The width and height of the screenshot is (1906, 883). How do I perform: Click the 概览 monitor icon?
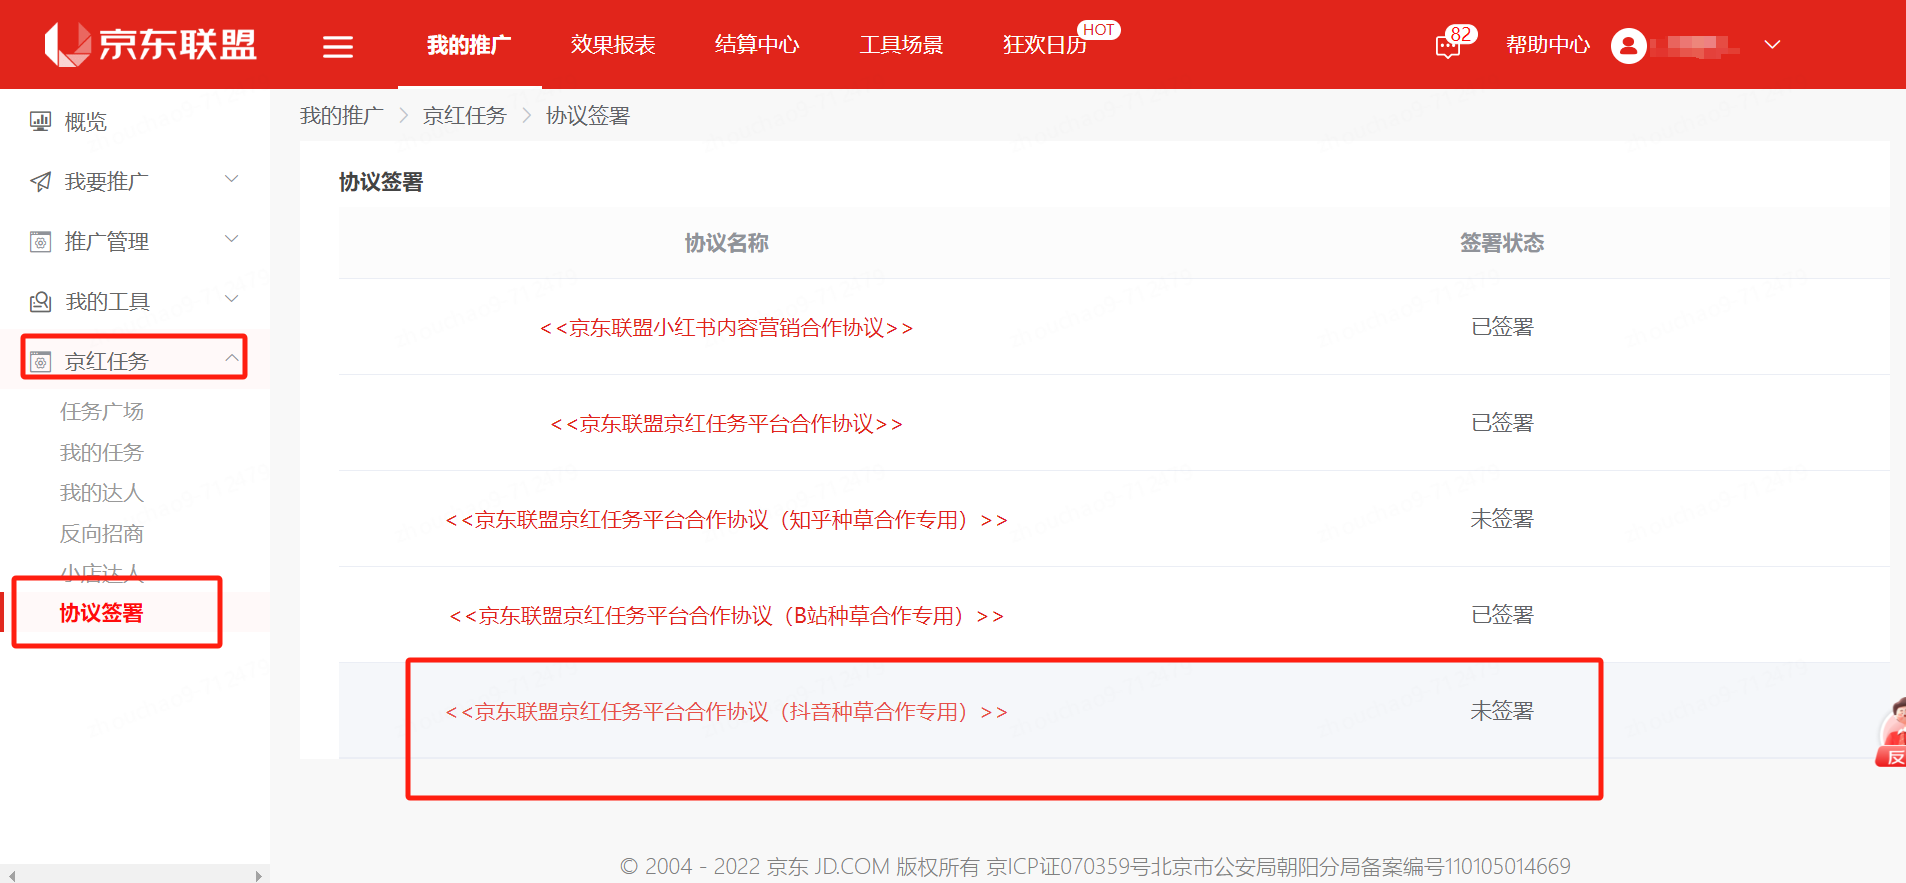point(40,122)
